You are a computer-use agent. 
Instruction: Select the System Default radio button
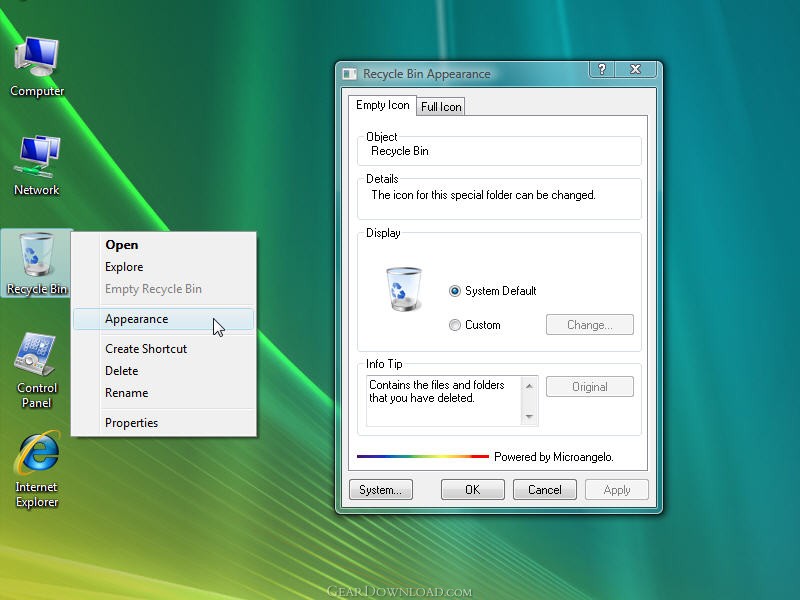(x=455, y=291)
